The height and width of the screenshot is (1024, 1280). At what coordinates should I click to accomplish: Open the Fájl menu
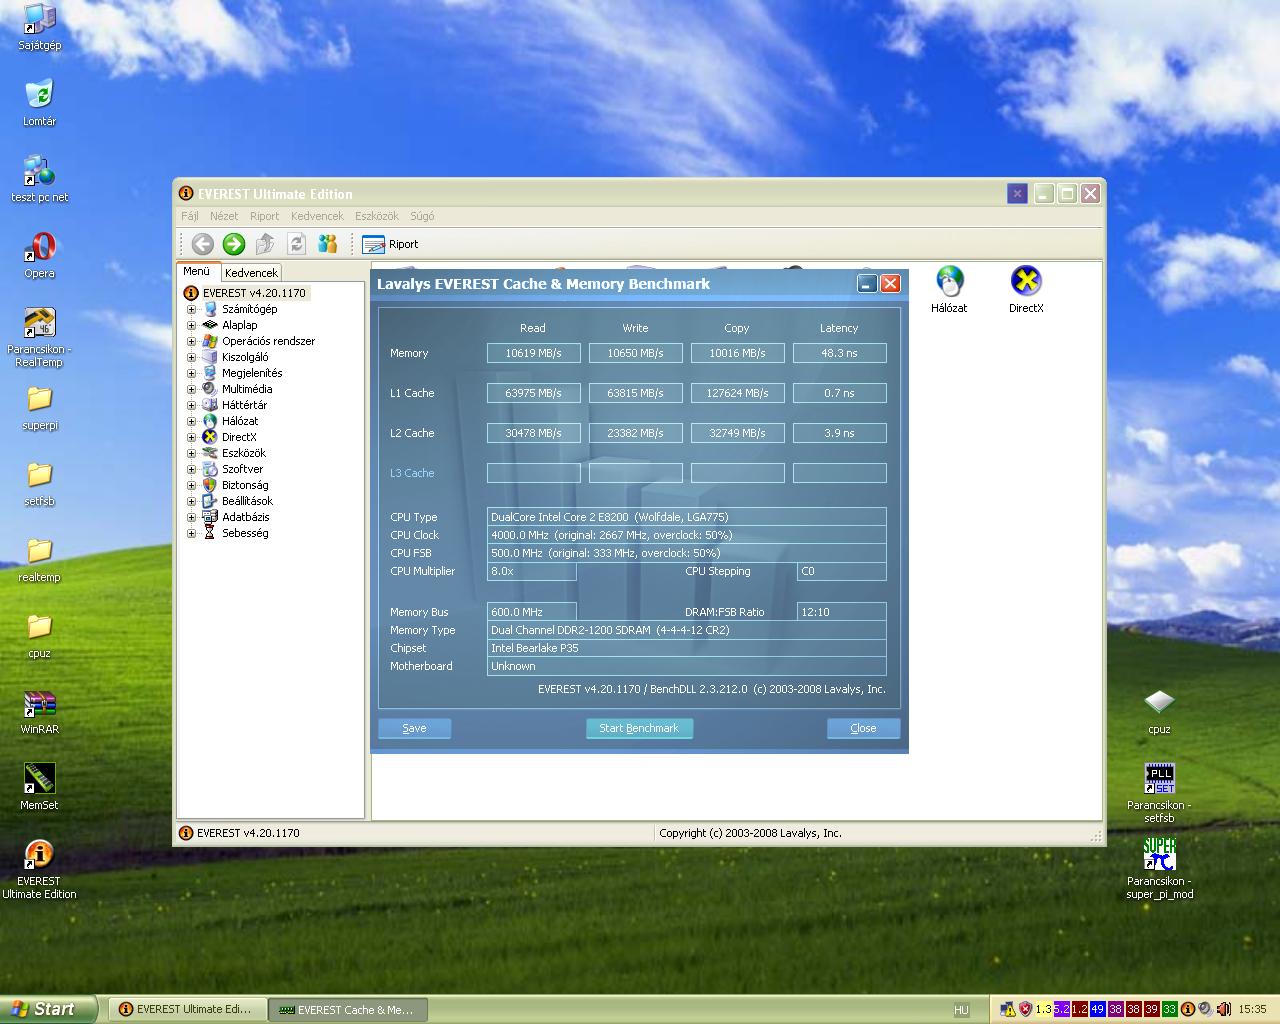(189, 216)
